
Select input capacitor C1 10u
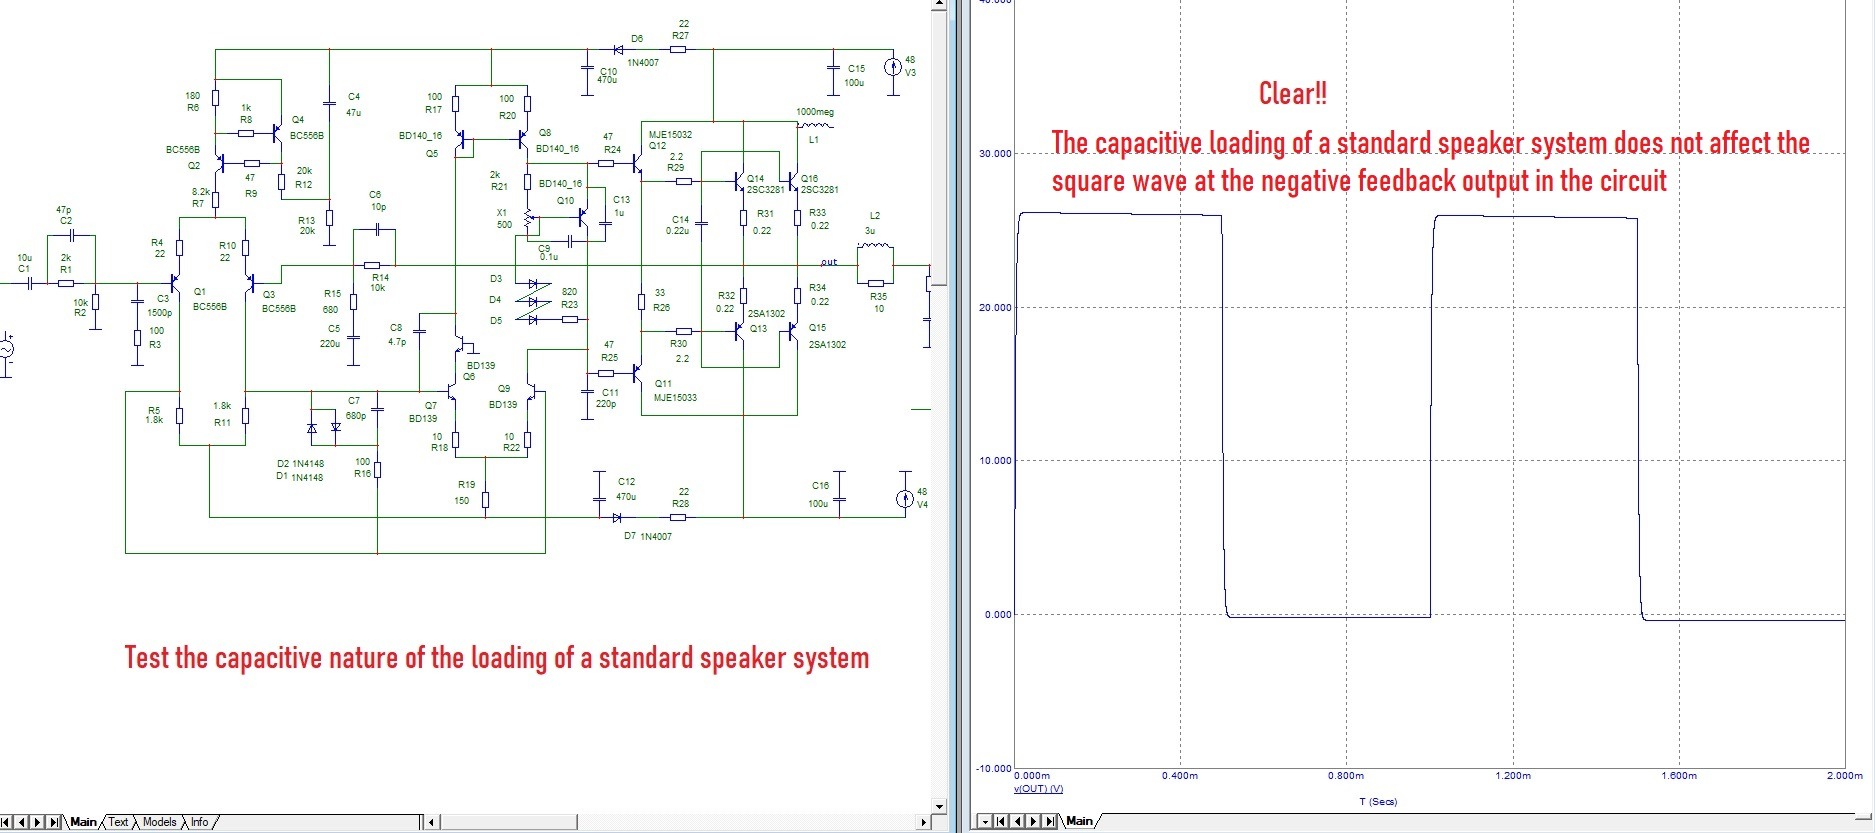pyautogui.click(x=30, y=283)
